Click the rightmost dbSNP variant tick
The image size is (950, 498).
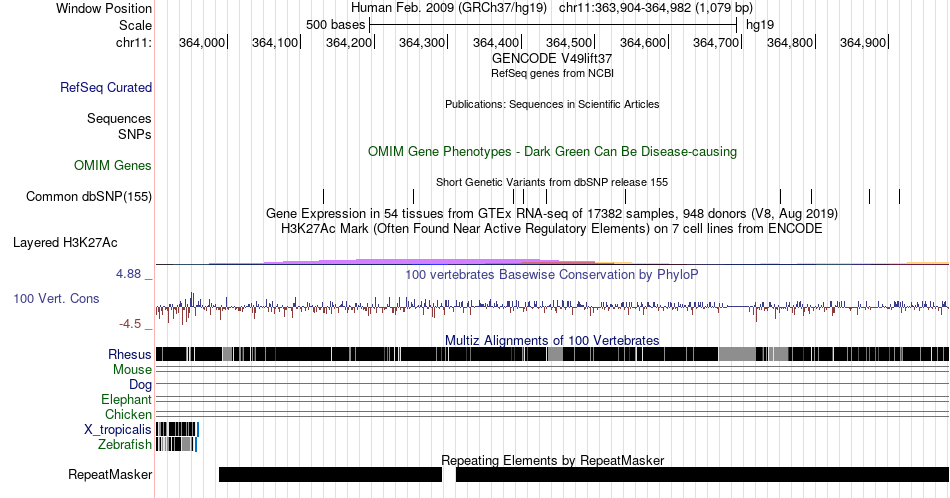coord(900,196)
